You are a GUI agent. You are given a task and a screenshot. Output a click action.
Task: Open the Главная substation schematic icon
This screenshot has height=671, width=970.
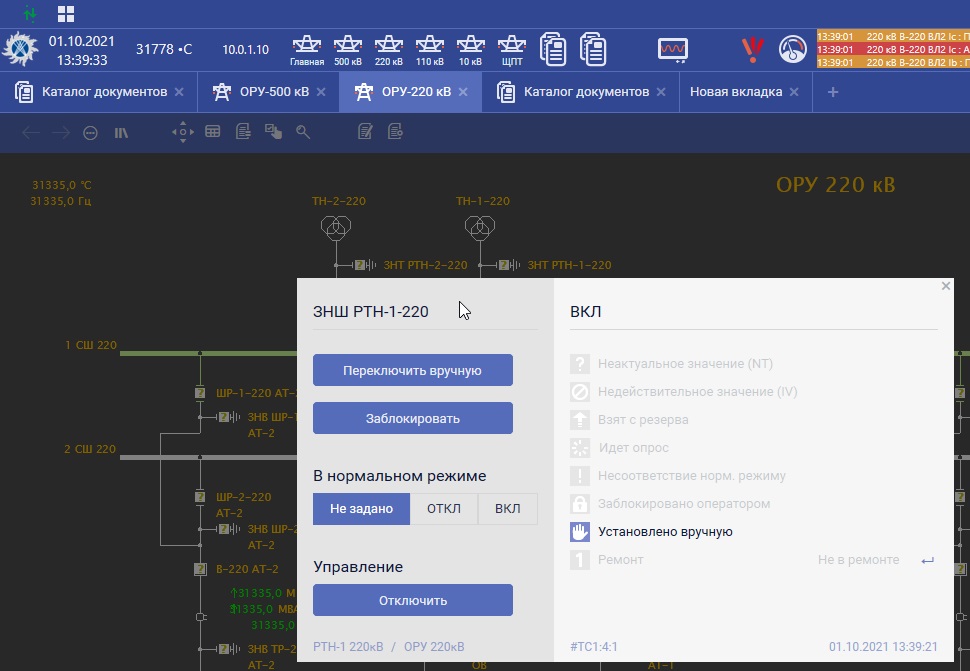(x=307, y=48)
